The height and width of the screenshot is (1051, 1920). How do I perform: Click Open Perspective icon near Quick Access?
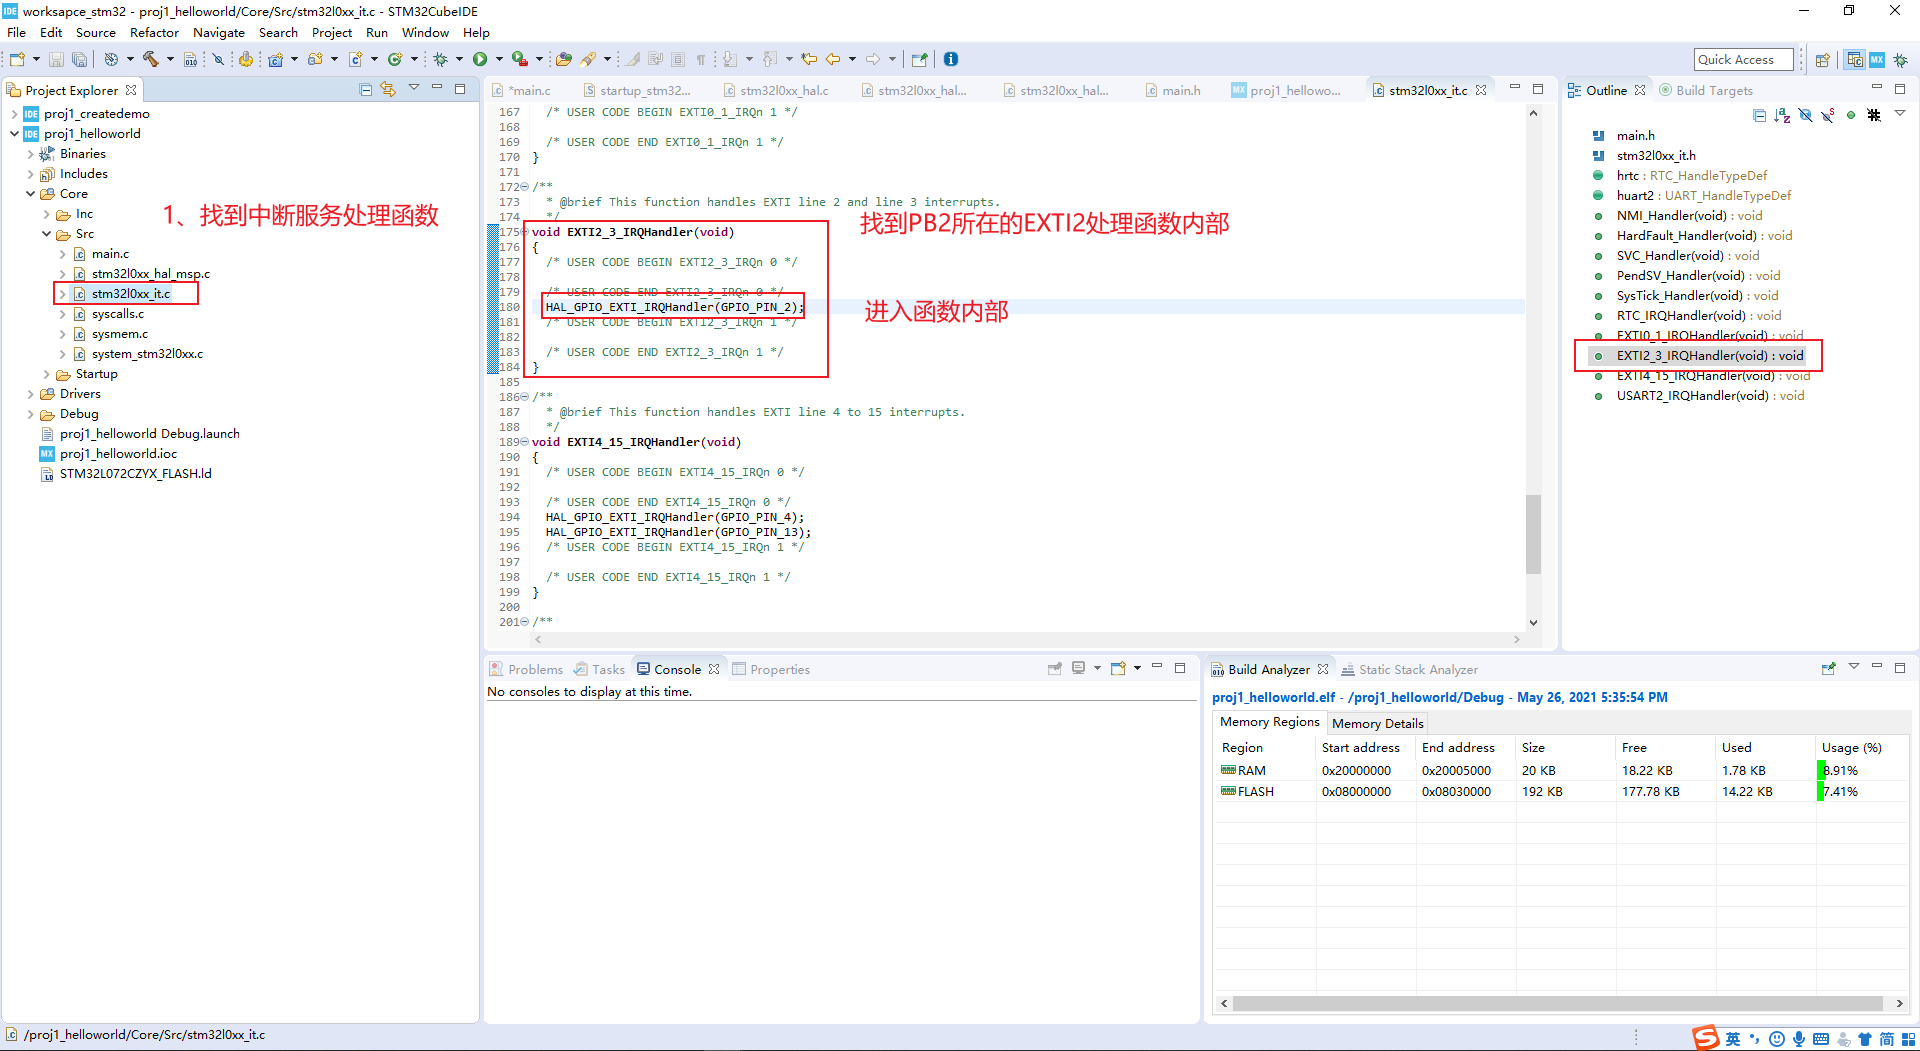[1822, 60]
